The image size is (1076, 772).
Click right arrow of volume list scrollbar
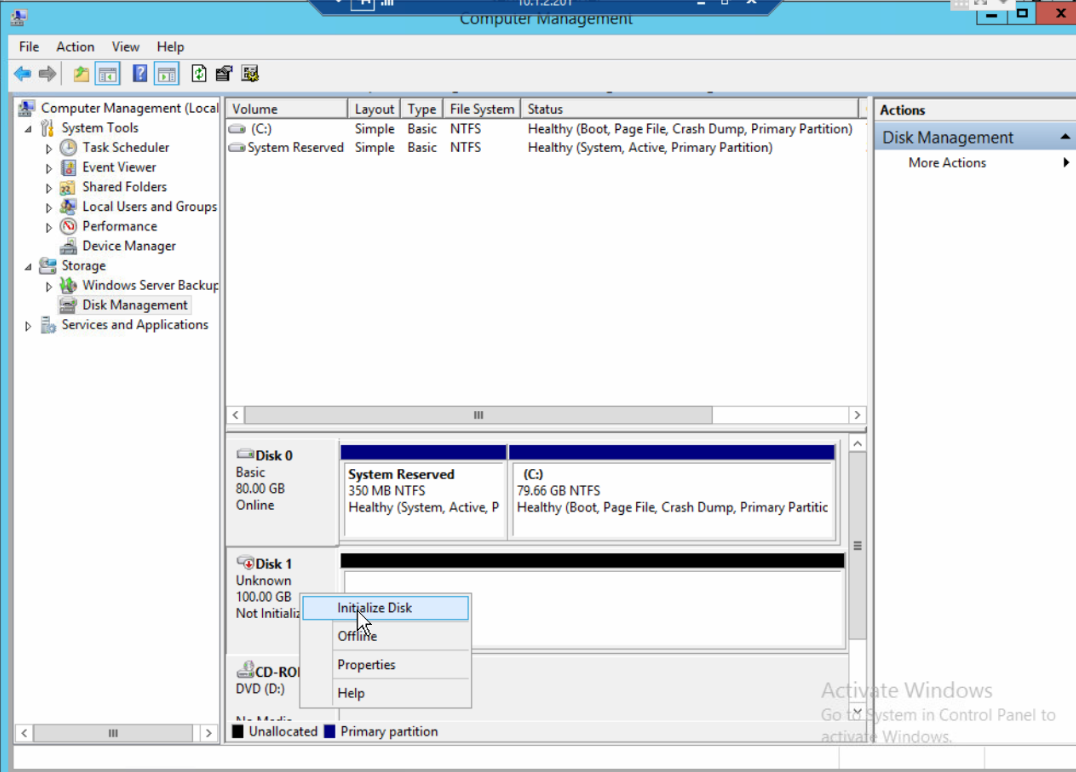pyautogui.click(x=856, y=415)
